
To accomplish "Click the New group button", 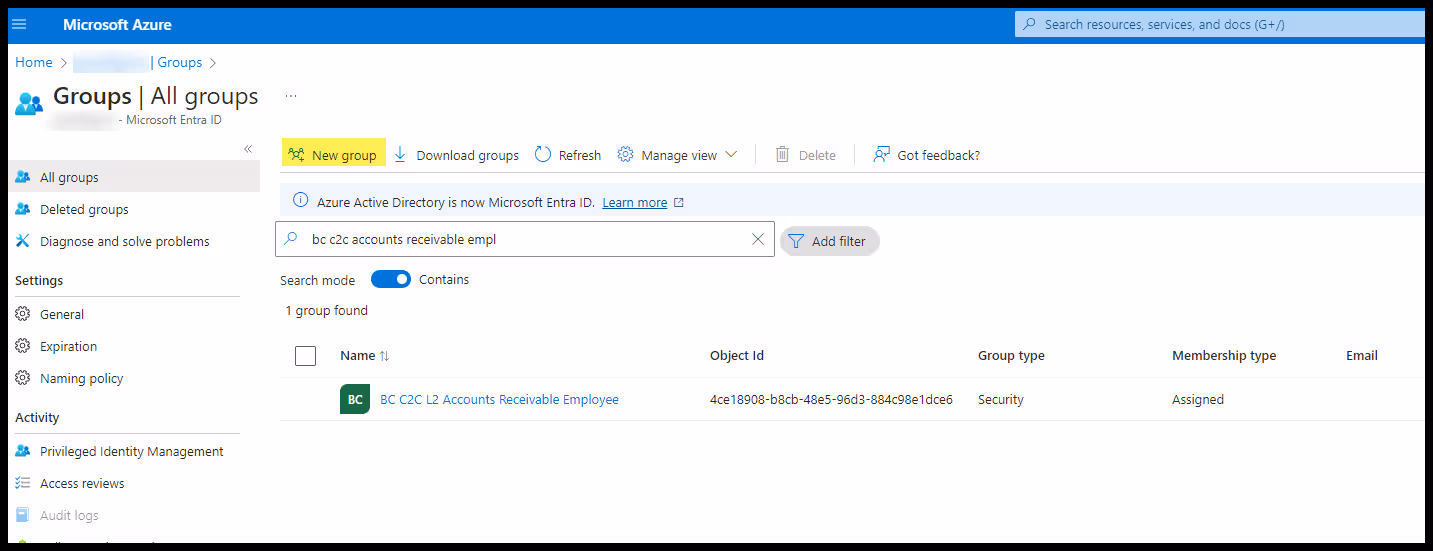I will coord(333,155).
